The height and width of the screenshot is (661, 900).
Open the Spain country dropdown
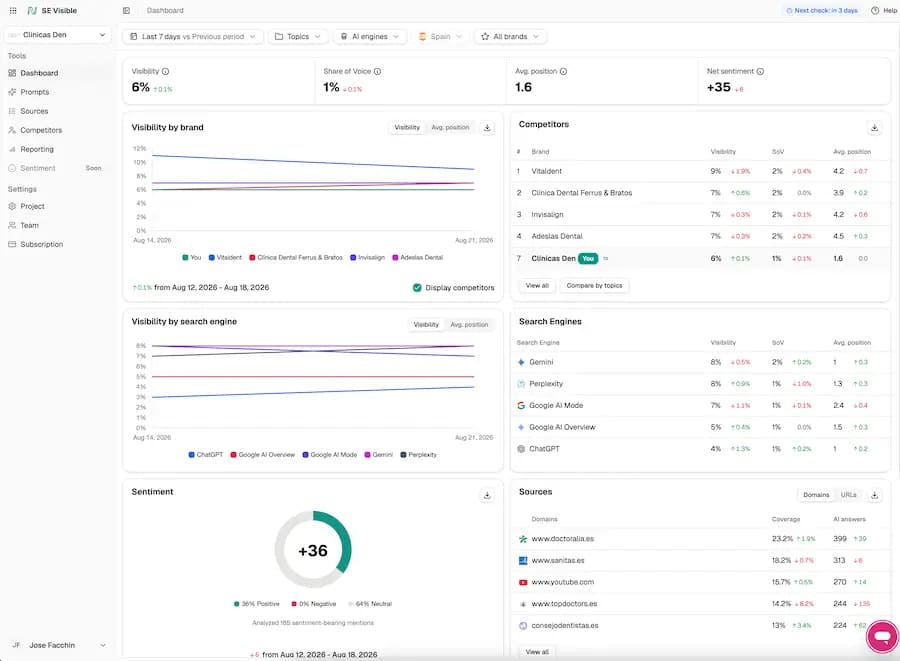coord(440,36)
